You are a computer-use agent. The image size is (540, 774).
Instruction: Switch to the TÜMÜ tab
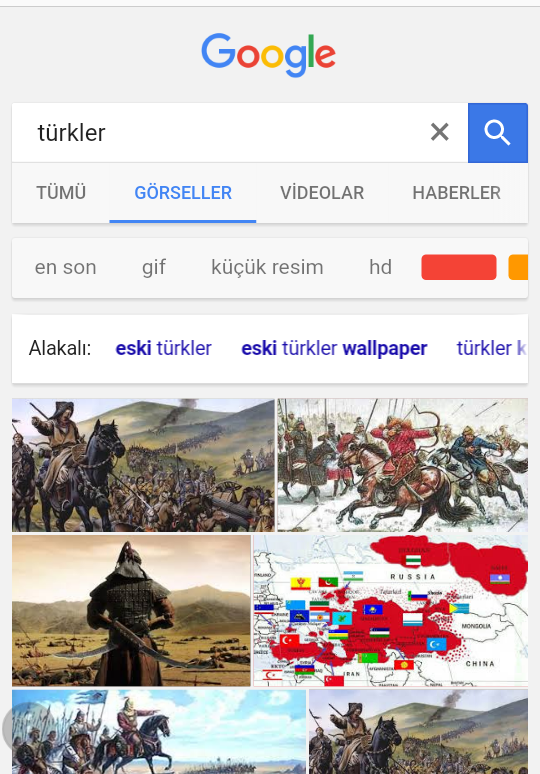point(61,193)
